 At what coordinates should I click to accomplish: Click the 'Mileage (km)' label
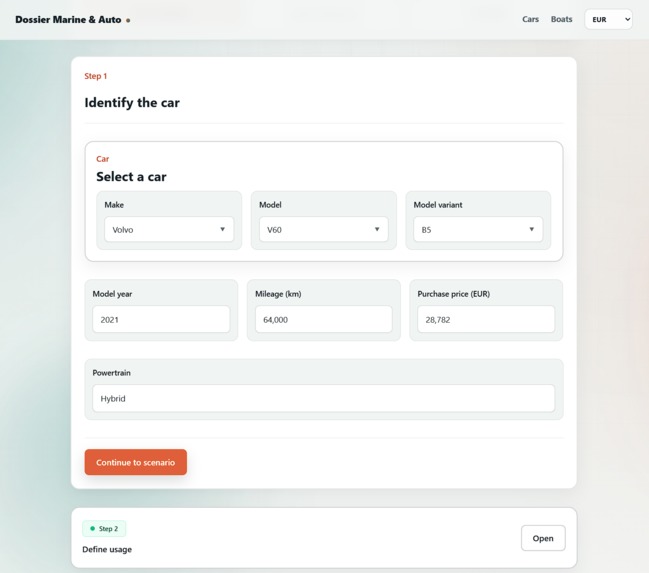pos(278,294)
